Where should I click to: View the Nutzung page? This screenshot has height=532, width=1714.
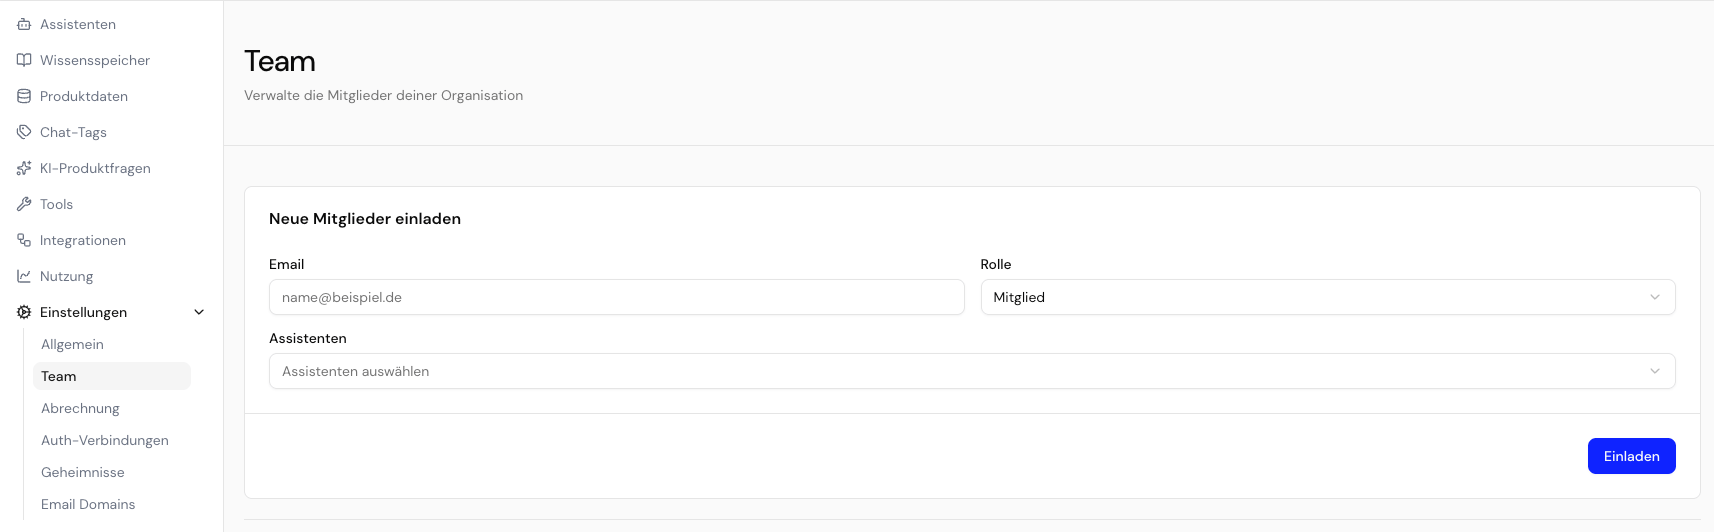(66, 276)
